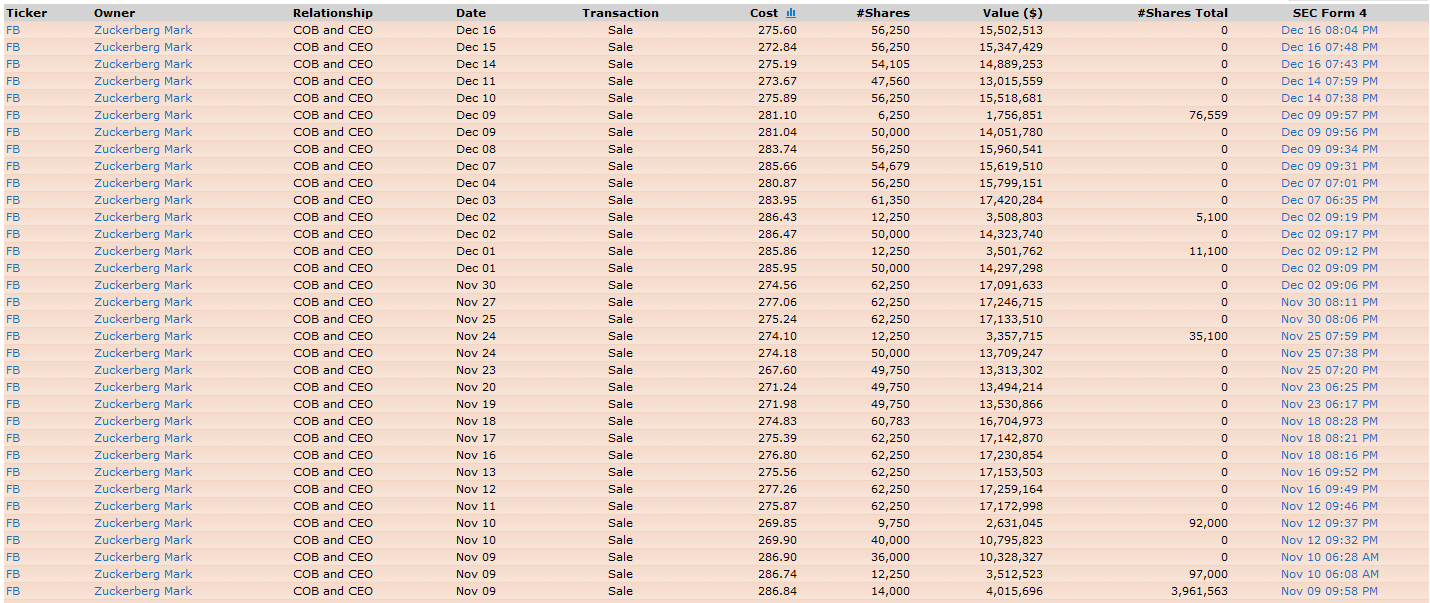The image size is (1430, 603).
Task: Open Zuckerberg Mark link in row valued 15,347,429
Action: [143, 47]
